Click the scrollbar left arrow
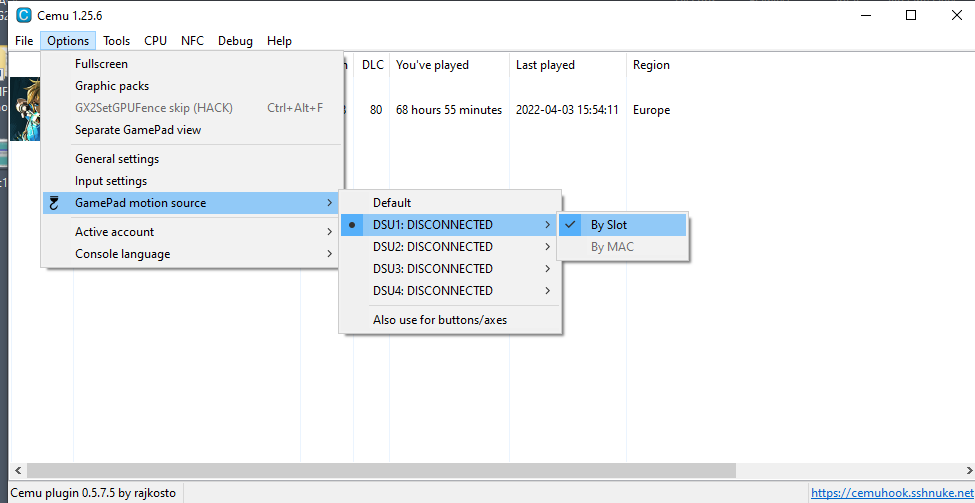The height and width of the screenshot is (503, 975). (17, 470)
